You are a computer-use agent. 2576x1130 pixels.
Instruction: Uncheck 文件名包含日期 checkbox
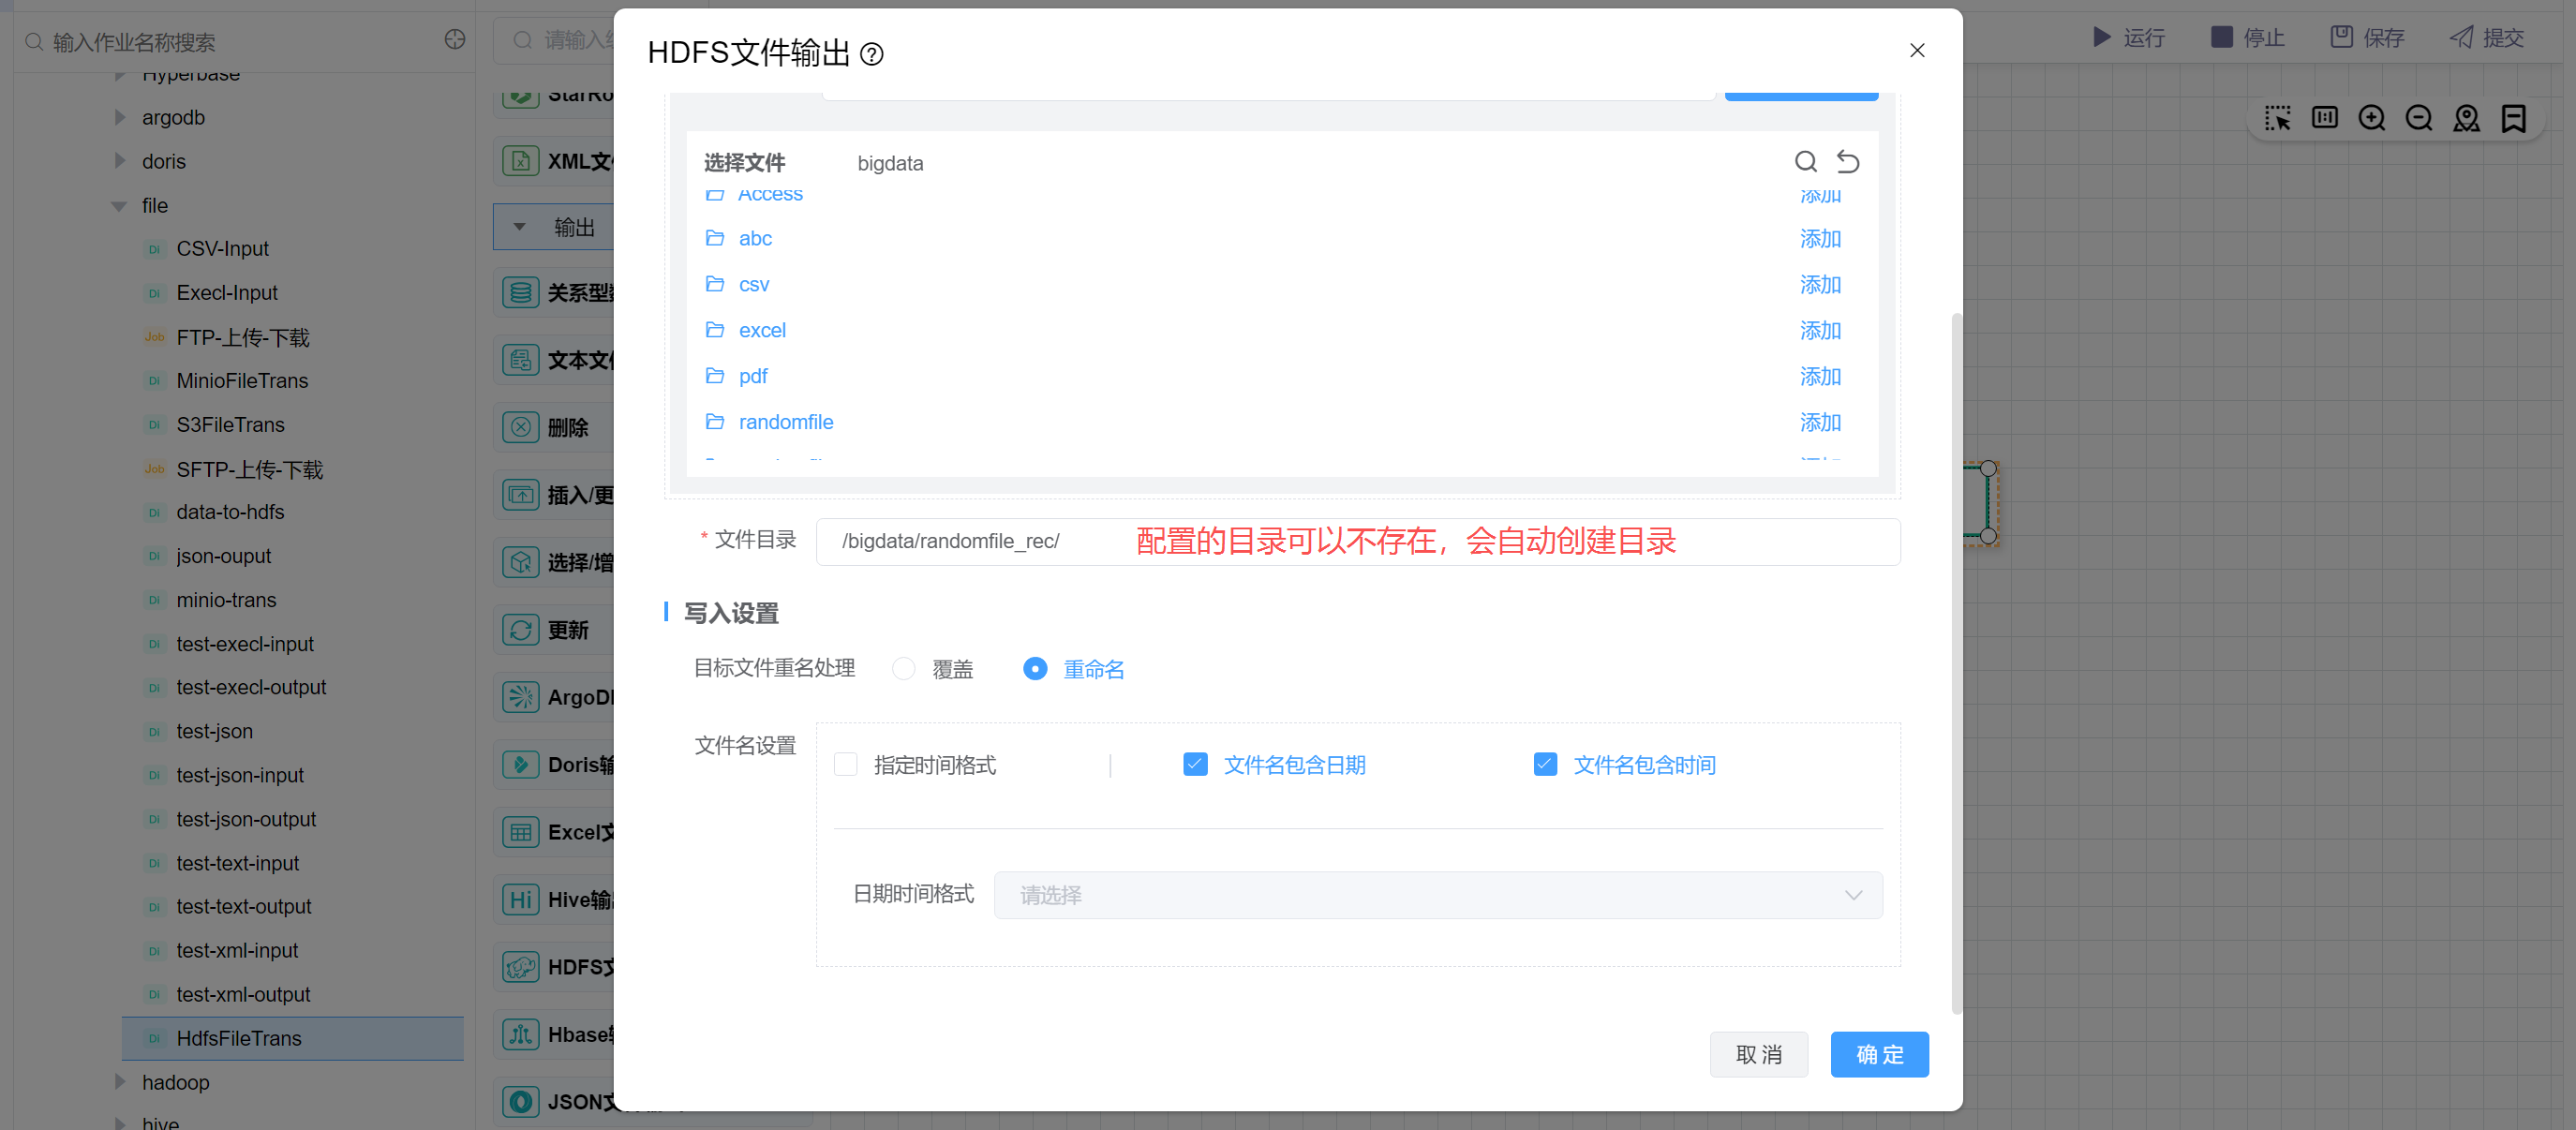coord(1195,765)
